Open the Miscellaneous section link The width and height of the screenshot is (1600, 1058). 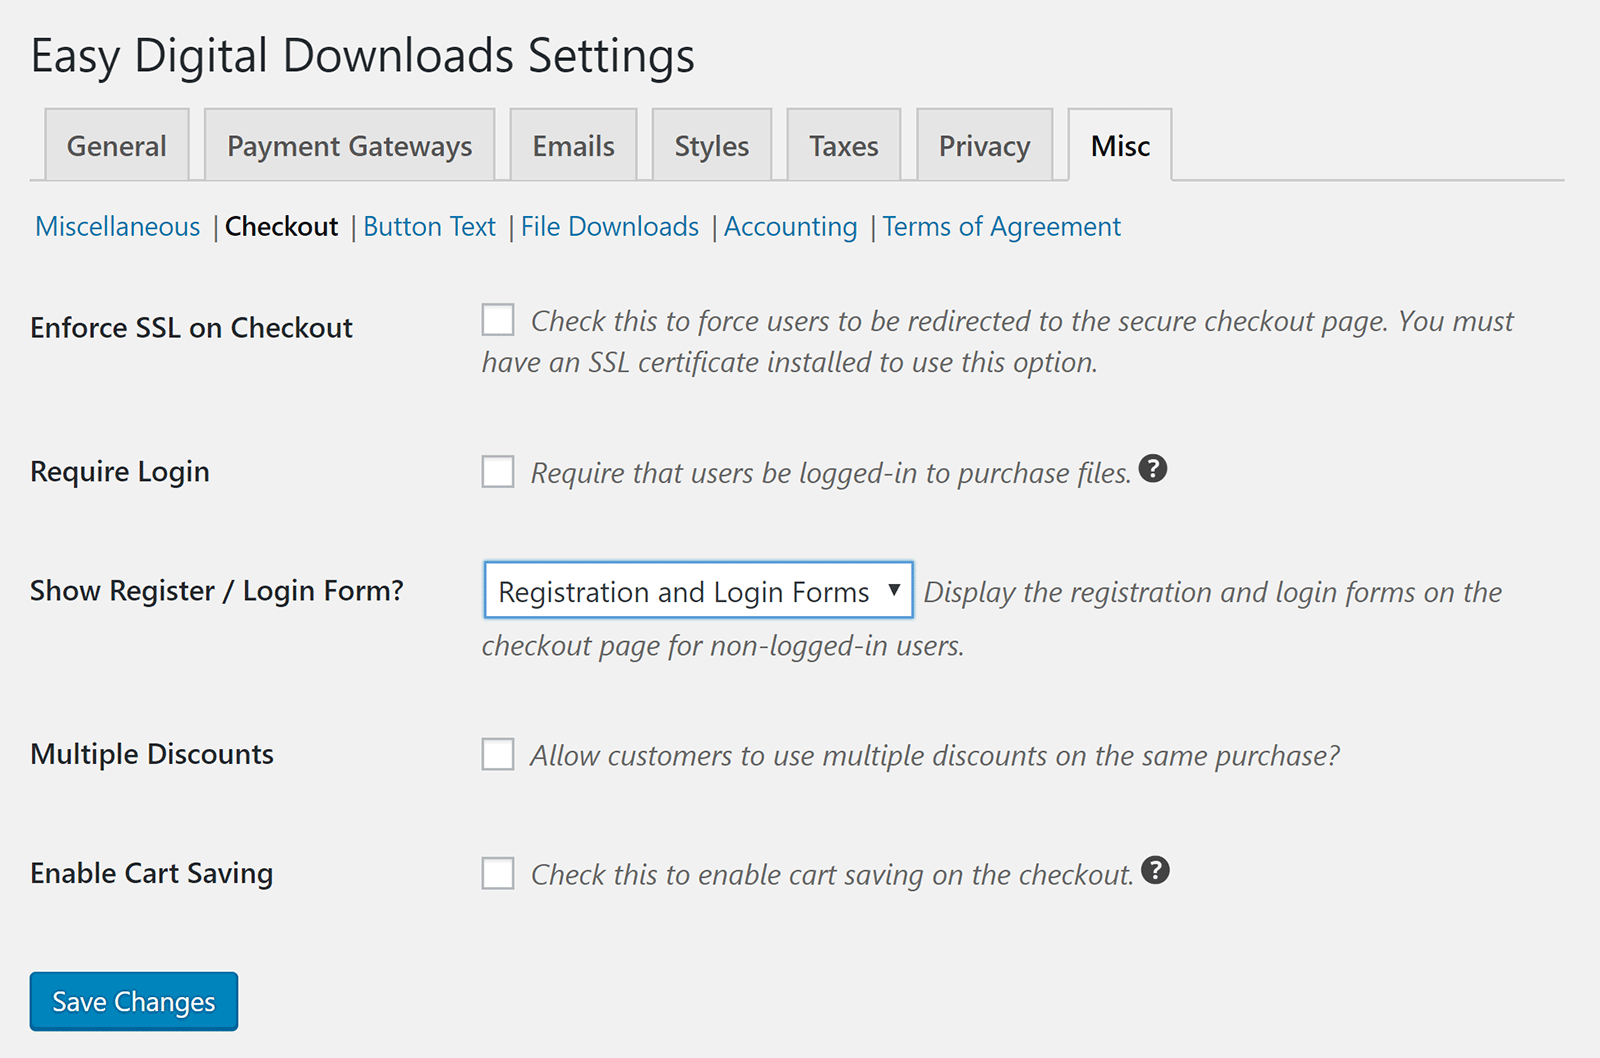[118, 227]
